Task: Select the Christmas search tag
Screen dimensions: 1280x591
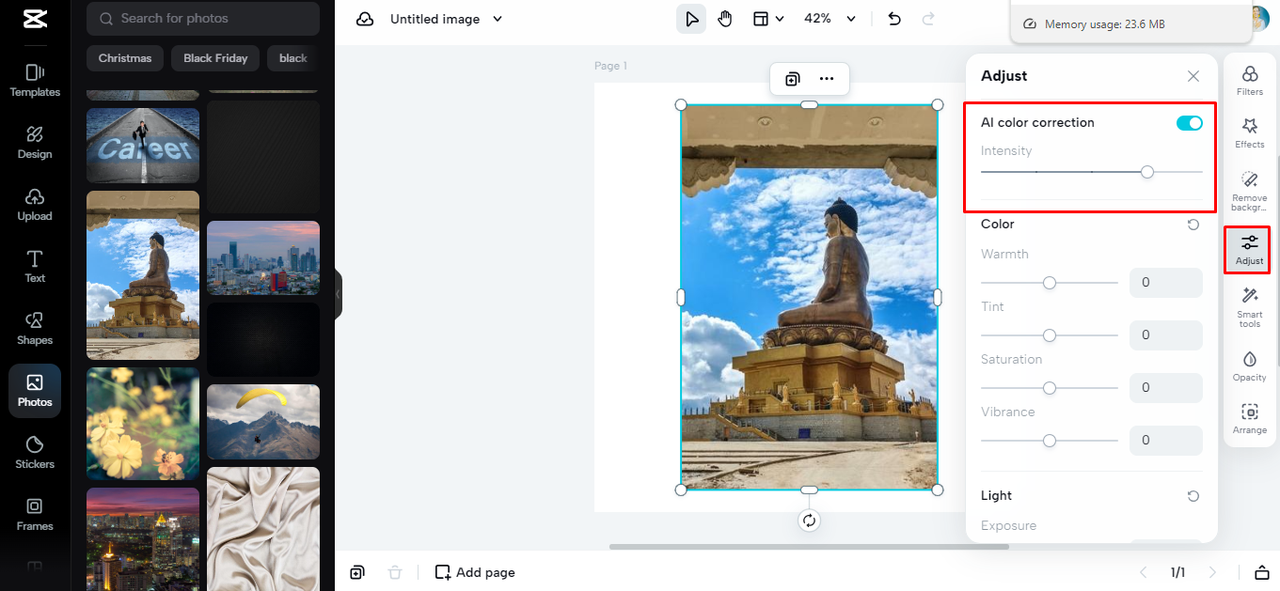Action: coord(125,58)
